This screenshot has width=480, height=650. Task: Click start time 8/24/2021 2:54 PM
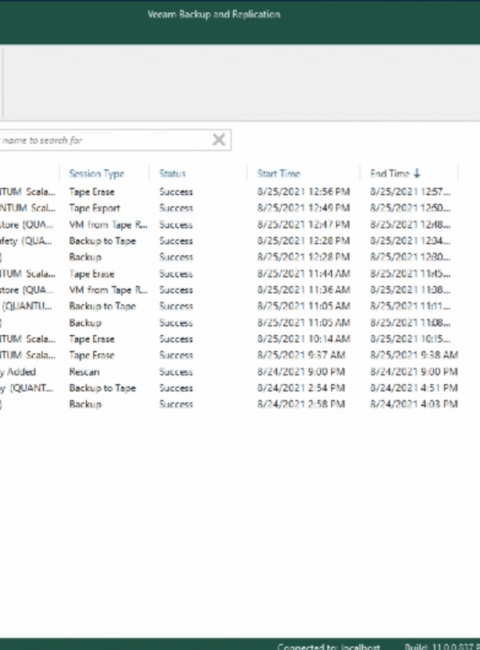[301, 388]
